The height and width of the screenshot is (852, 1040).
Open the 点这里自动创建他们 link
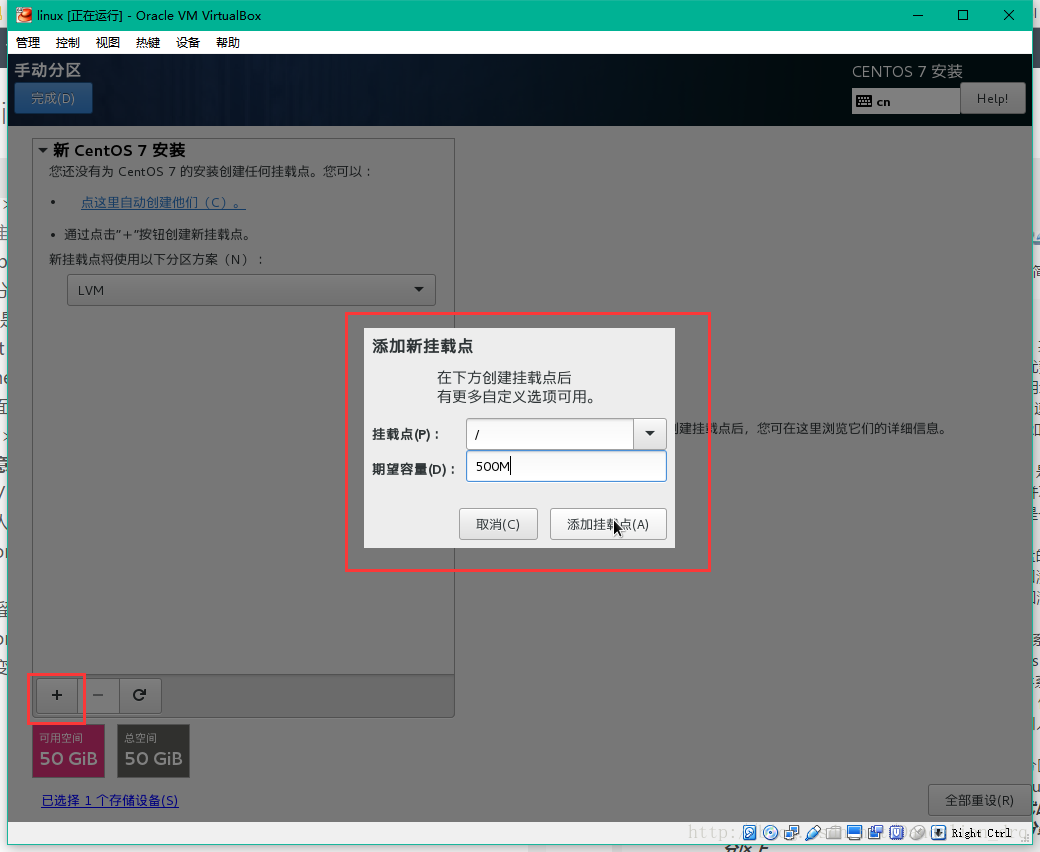point(162,202)
